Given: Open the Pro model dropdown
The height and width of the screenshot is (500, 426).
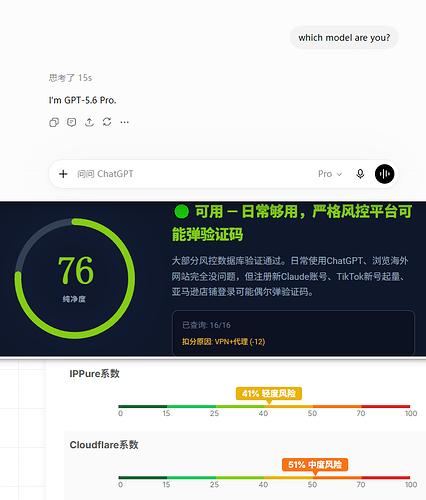Looking at the screenshot, I should 330,174.
